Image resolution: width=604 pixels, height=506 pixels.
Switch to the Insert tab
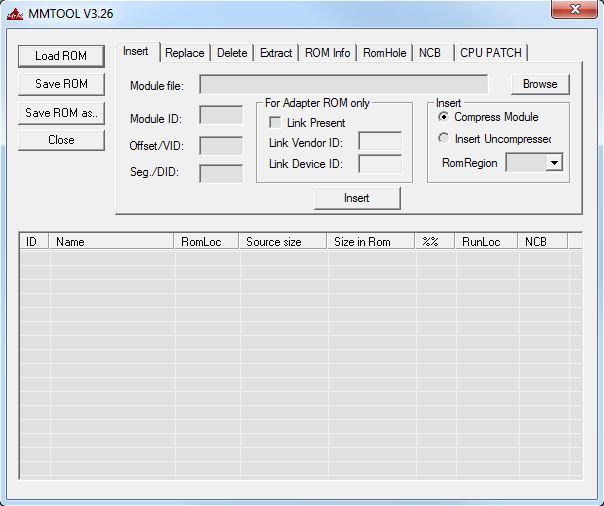coord(136,51)
